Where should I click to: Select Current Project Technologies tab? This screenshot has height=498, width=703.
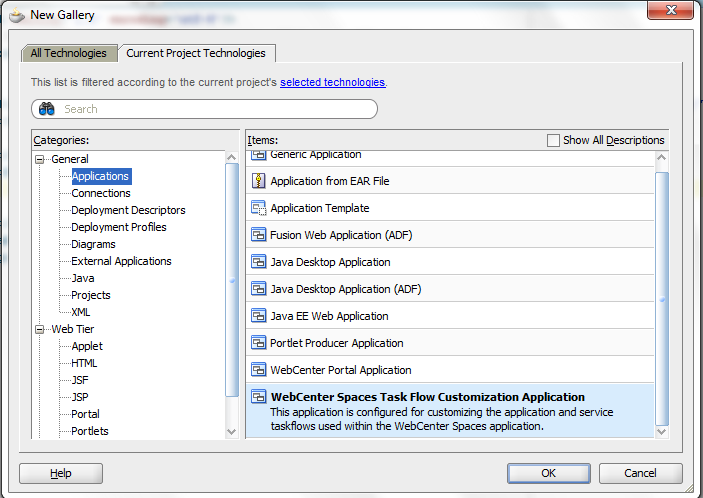pos(196,53)
